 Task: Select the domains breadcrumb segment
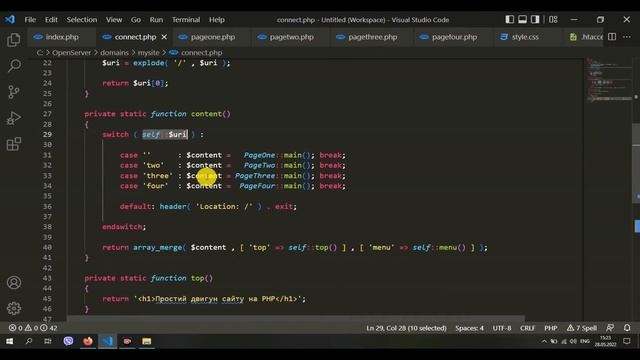pyautogui.click(x=114, y=53)
